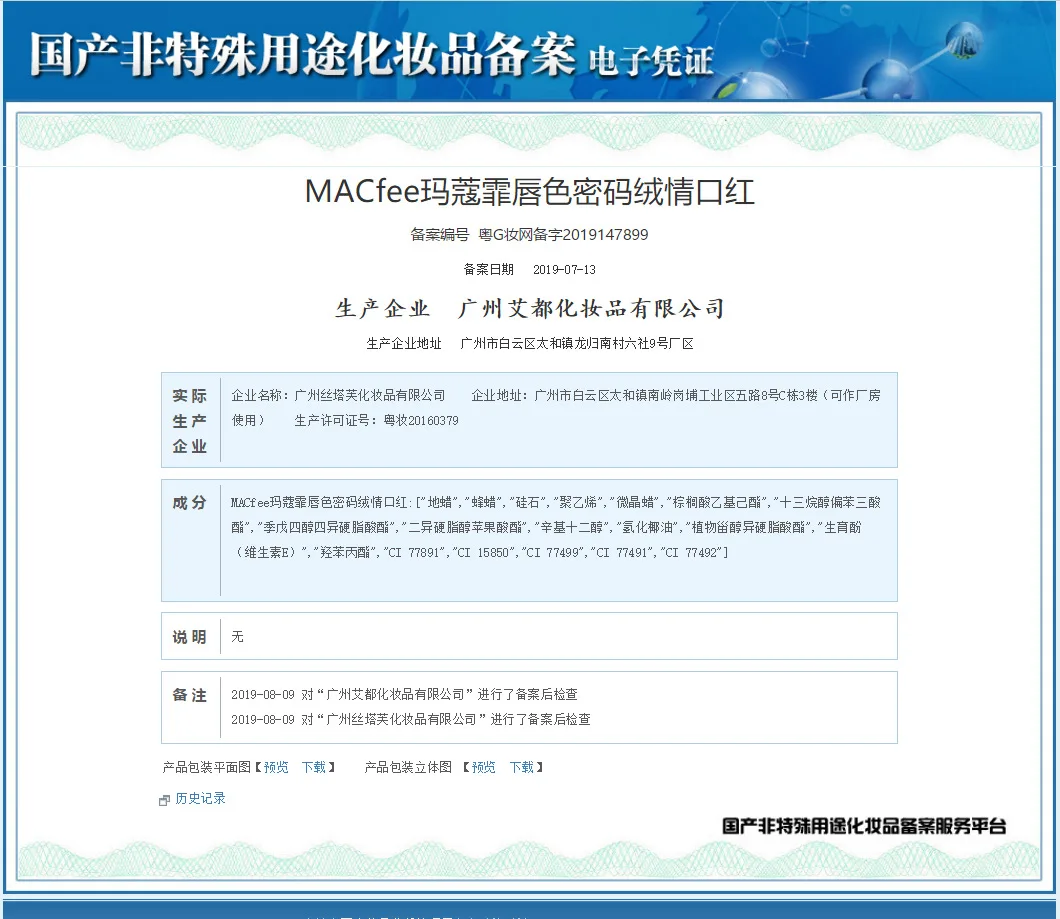Click the 电子凭证 banner text
This screenshot has height=919, width=1060.
point(651,61)
